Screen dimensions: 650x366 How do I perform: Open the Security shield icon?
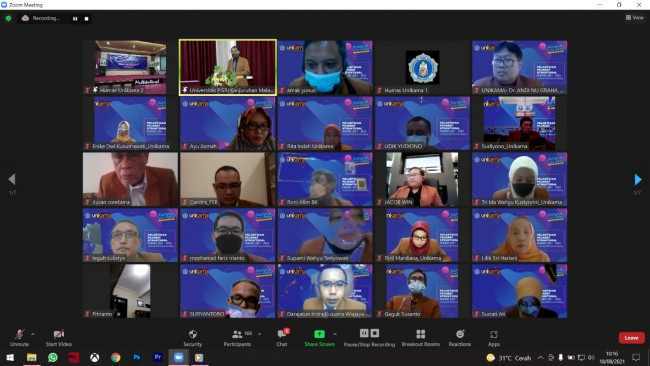pos(193,334)
